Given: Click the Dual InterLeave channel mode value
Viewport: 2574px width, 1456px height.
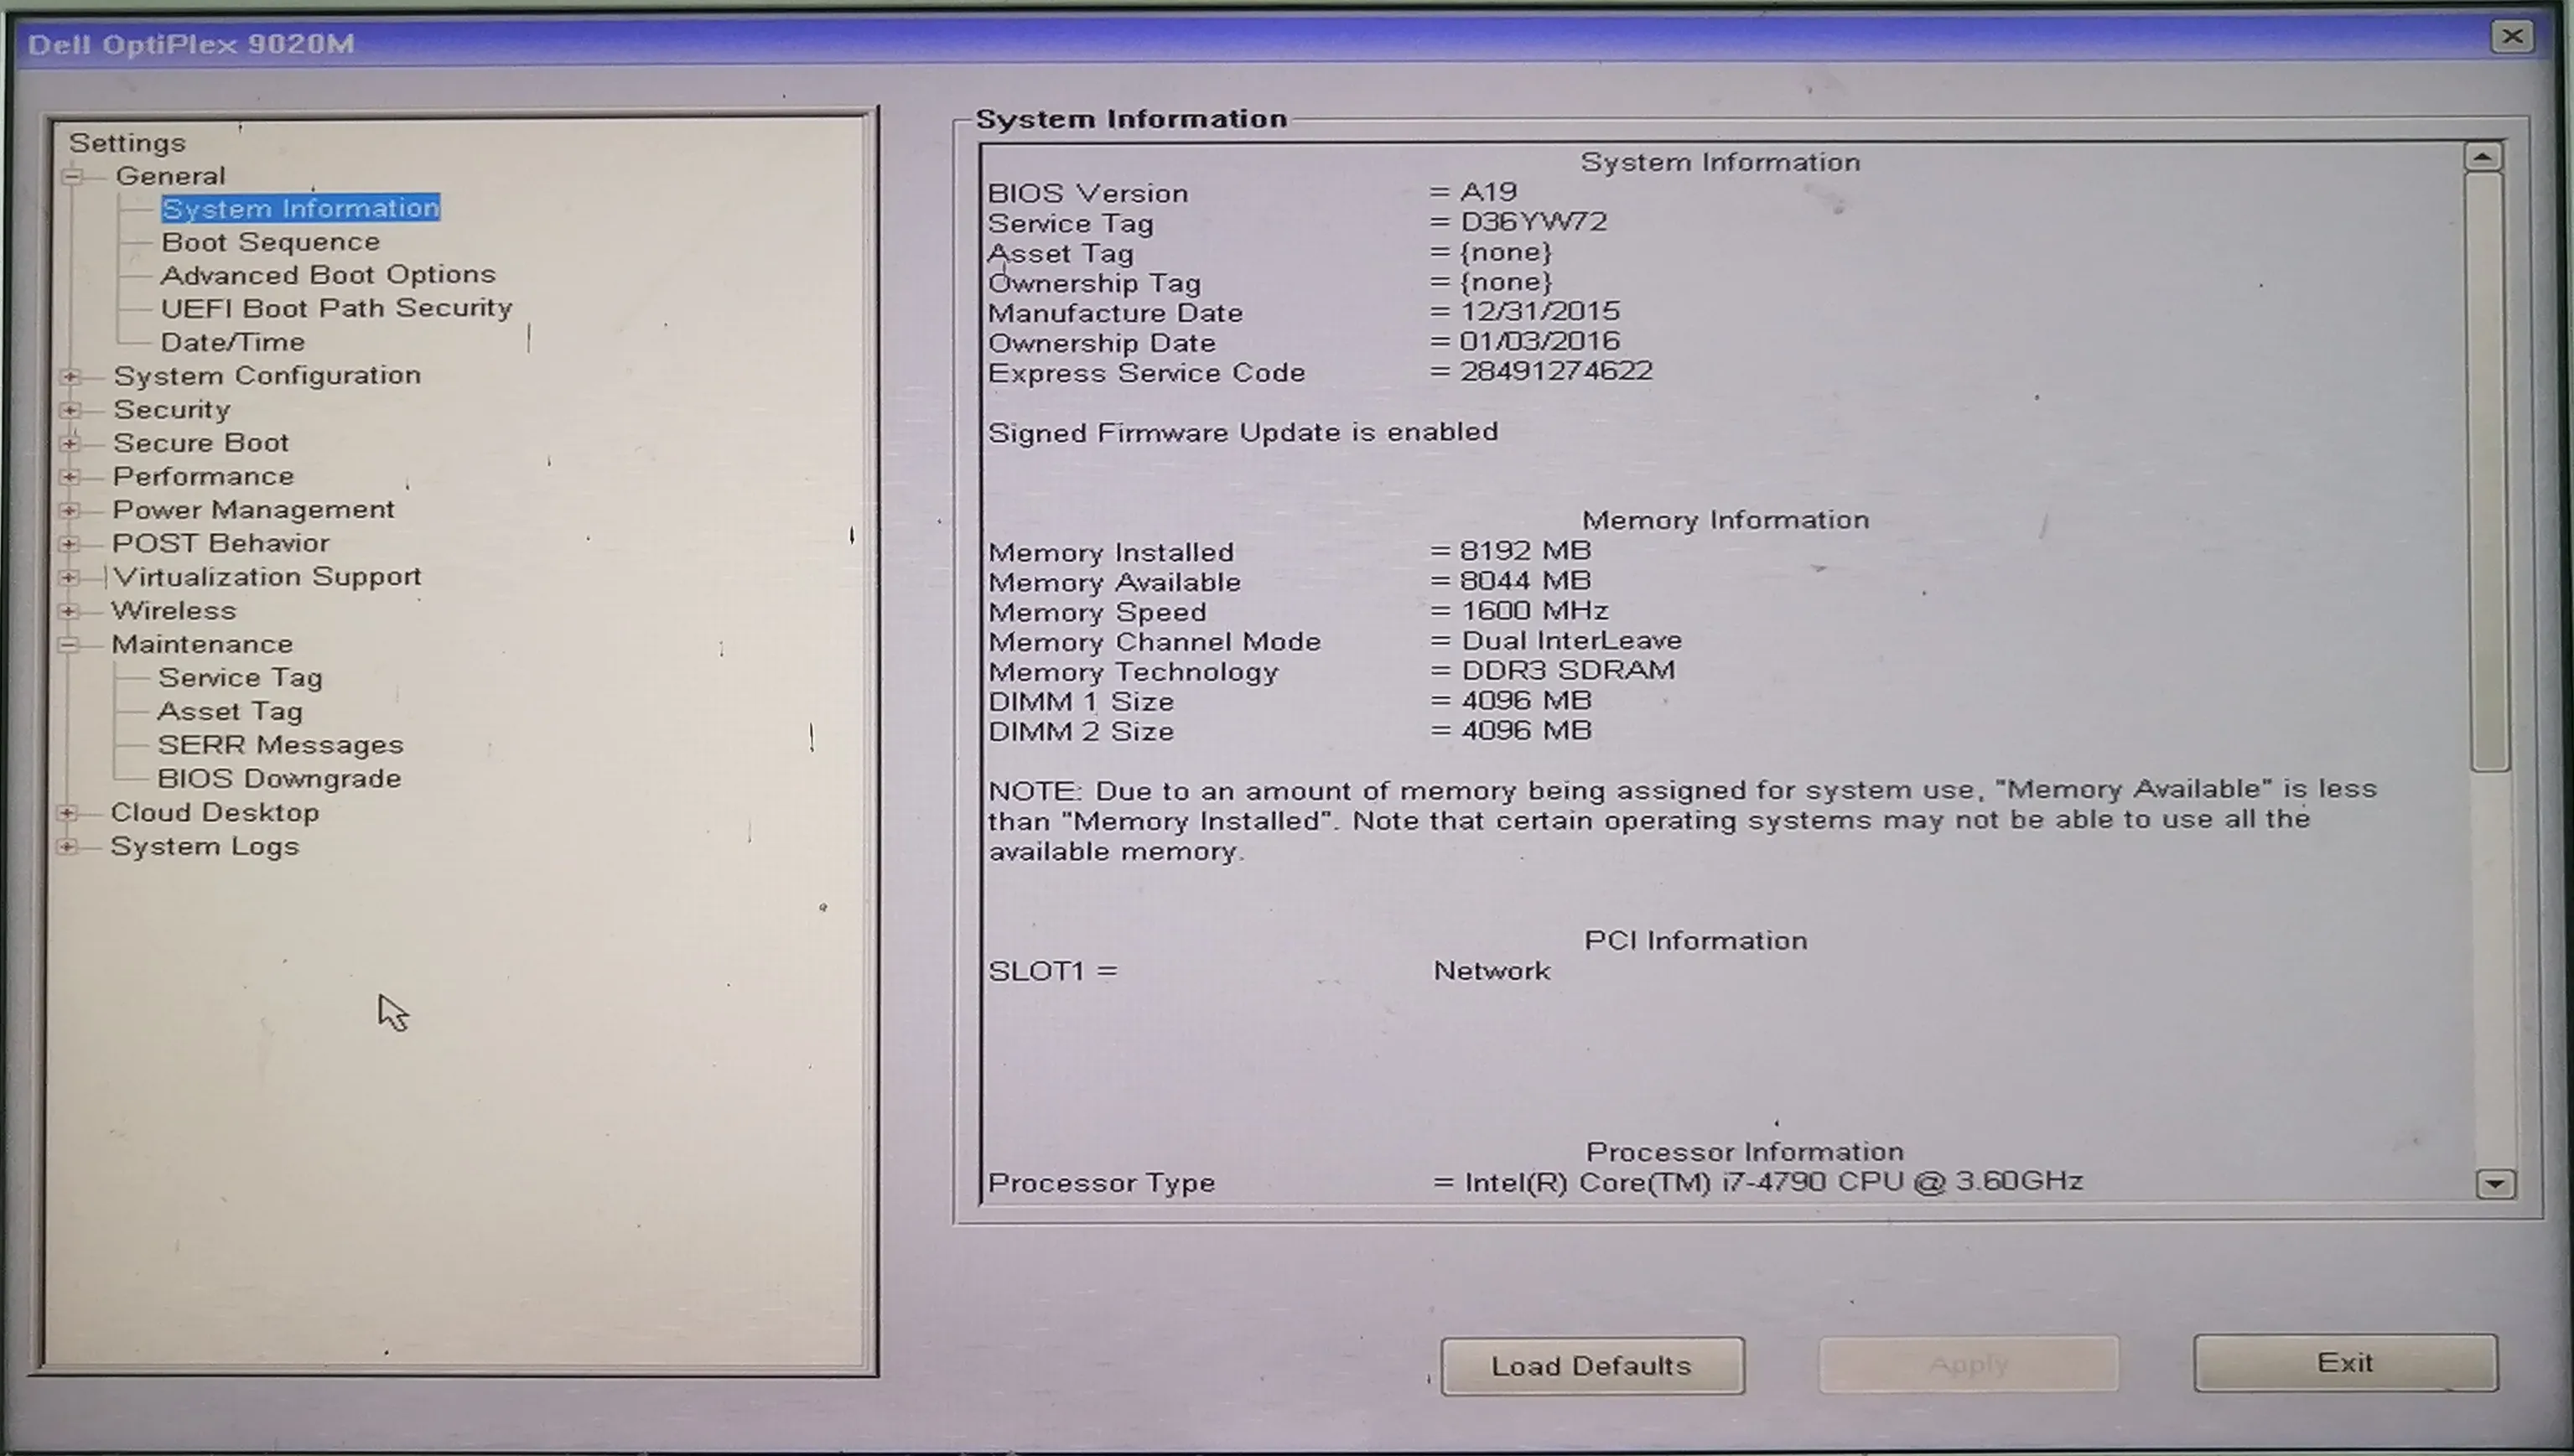Looking at the screenshot, I should (1571, 641).
